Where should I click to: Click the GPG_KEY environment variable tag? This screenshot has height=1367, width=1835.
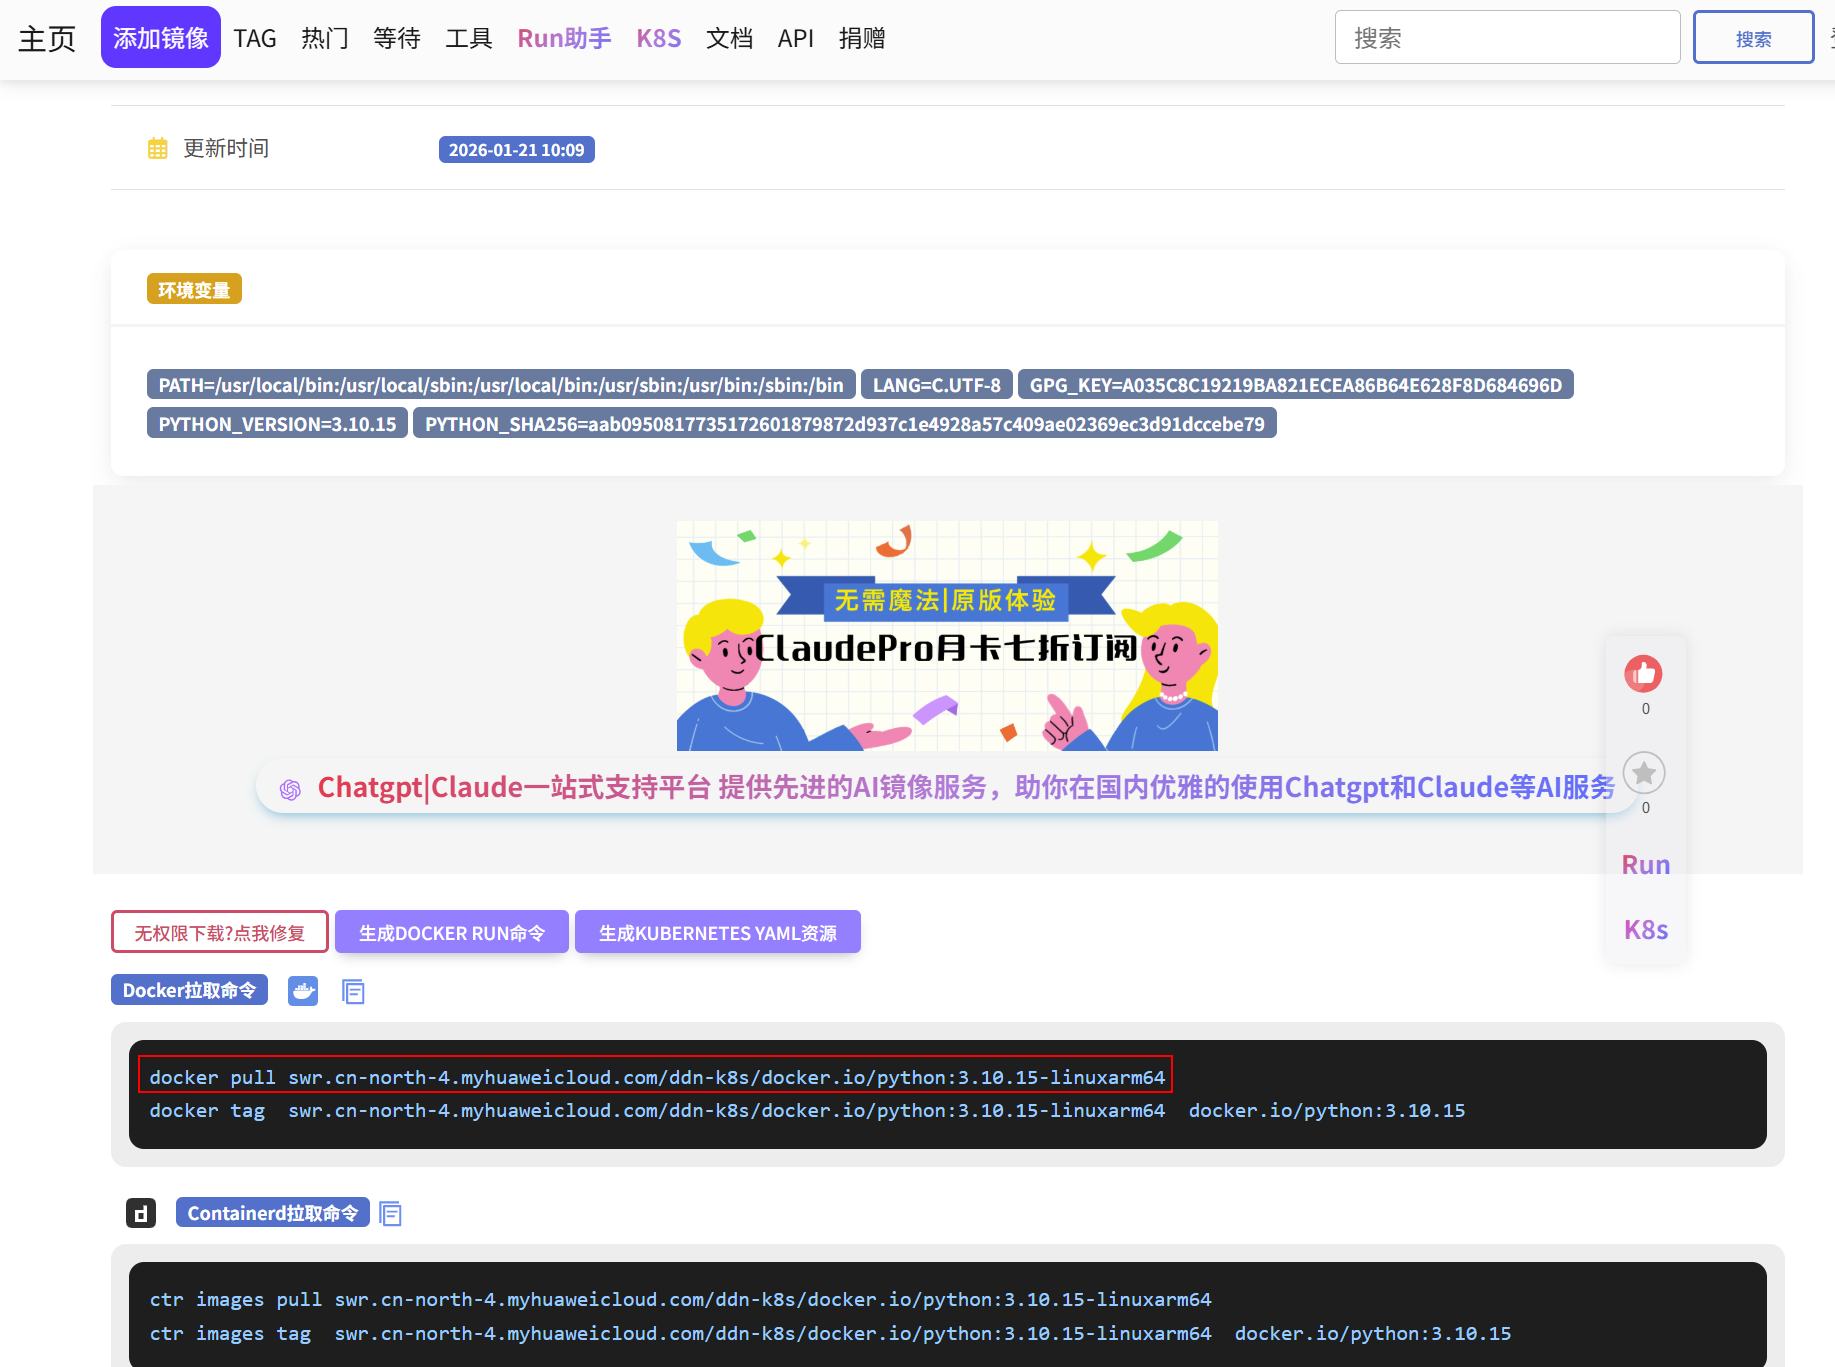click(x=1296, y=385)
